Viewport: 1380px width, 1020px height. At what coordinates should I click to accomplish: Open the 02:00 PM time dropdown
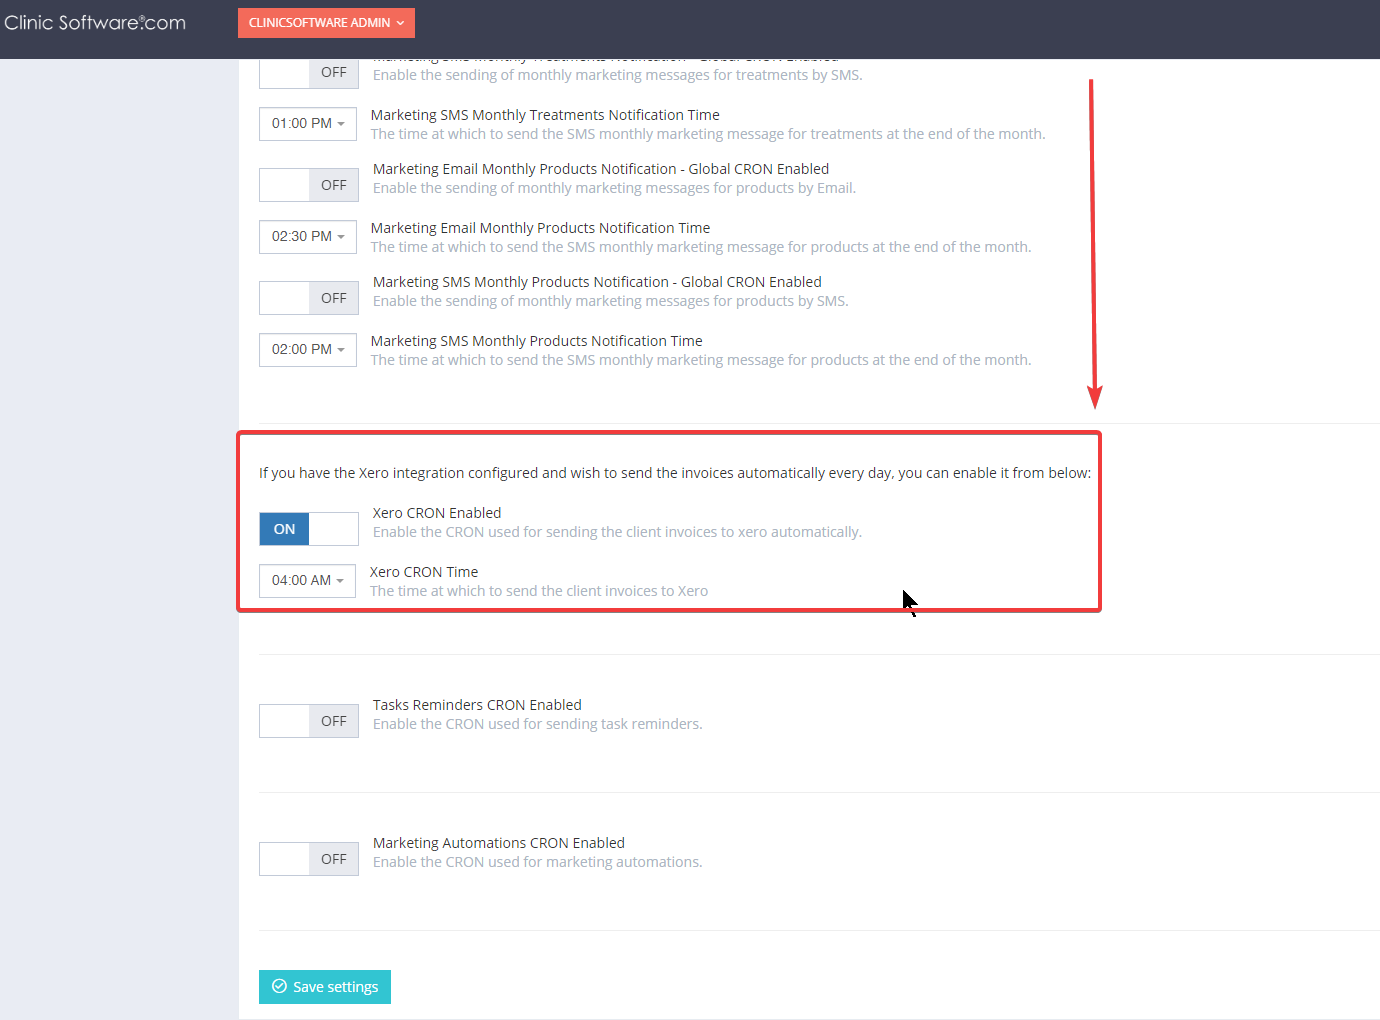[308, 349]
